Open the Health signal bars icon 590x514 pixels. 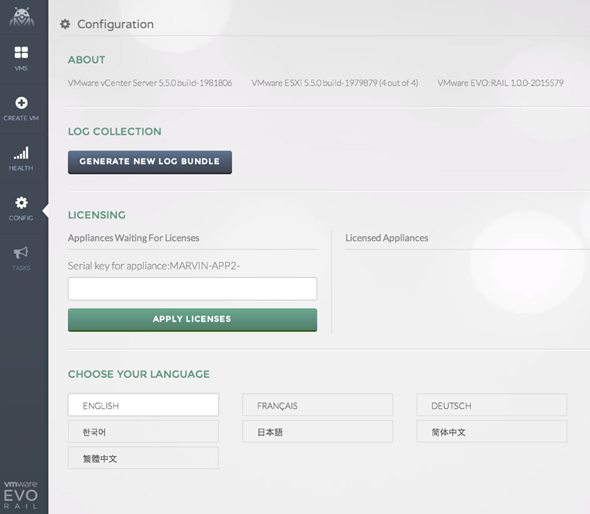[21, 153]
